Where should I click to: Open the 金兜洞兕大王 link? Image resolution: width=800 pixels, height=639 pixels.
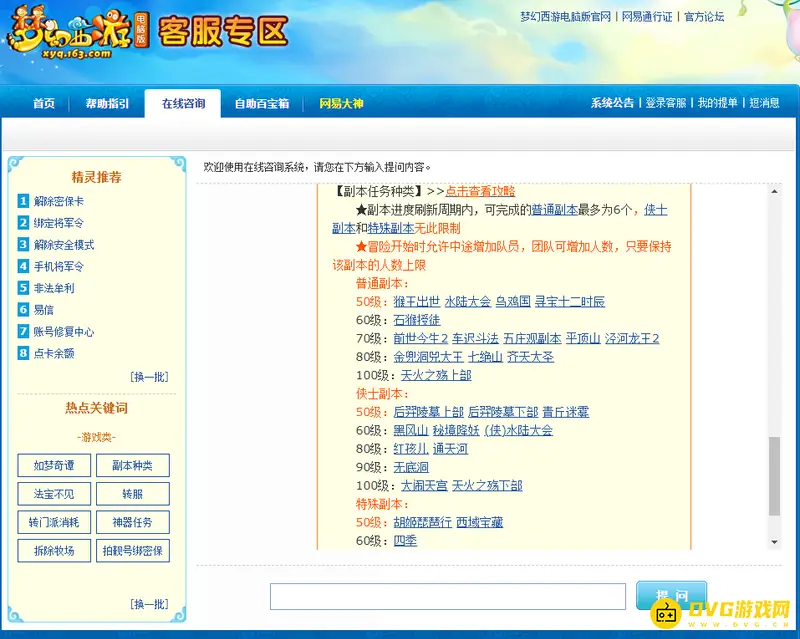pos(429,357)
